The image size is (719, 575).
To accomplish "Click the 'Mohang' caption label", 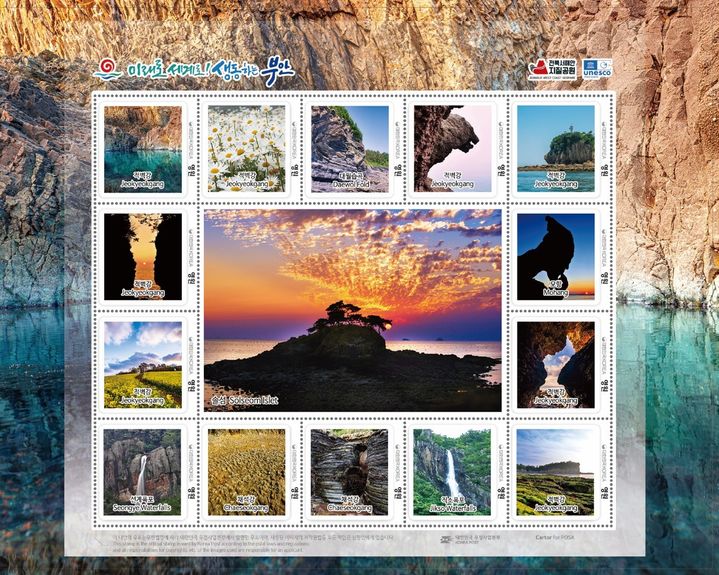I will [x=556, y=293].
